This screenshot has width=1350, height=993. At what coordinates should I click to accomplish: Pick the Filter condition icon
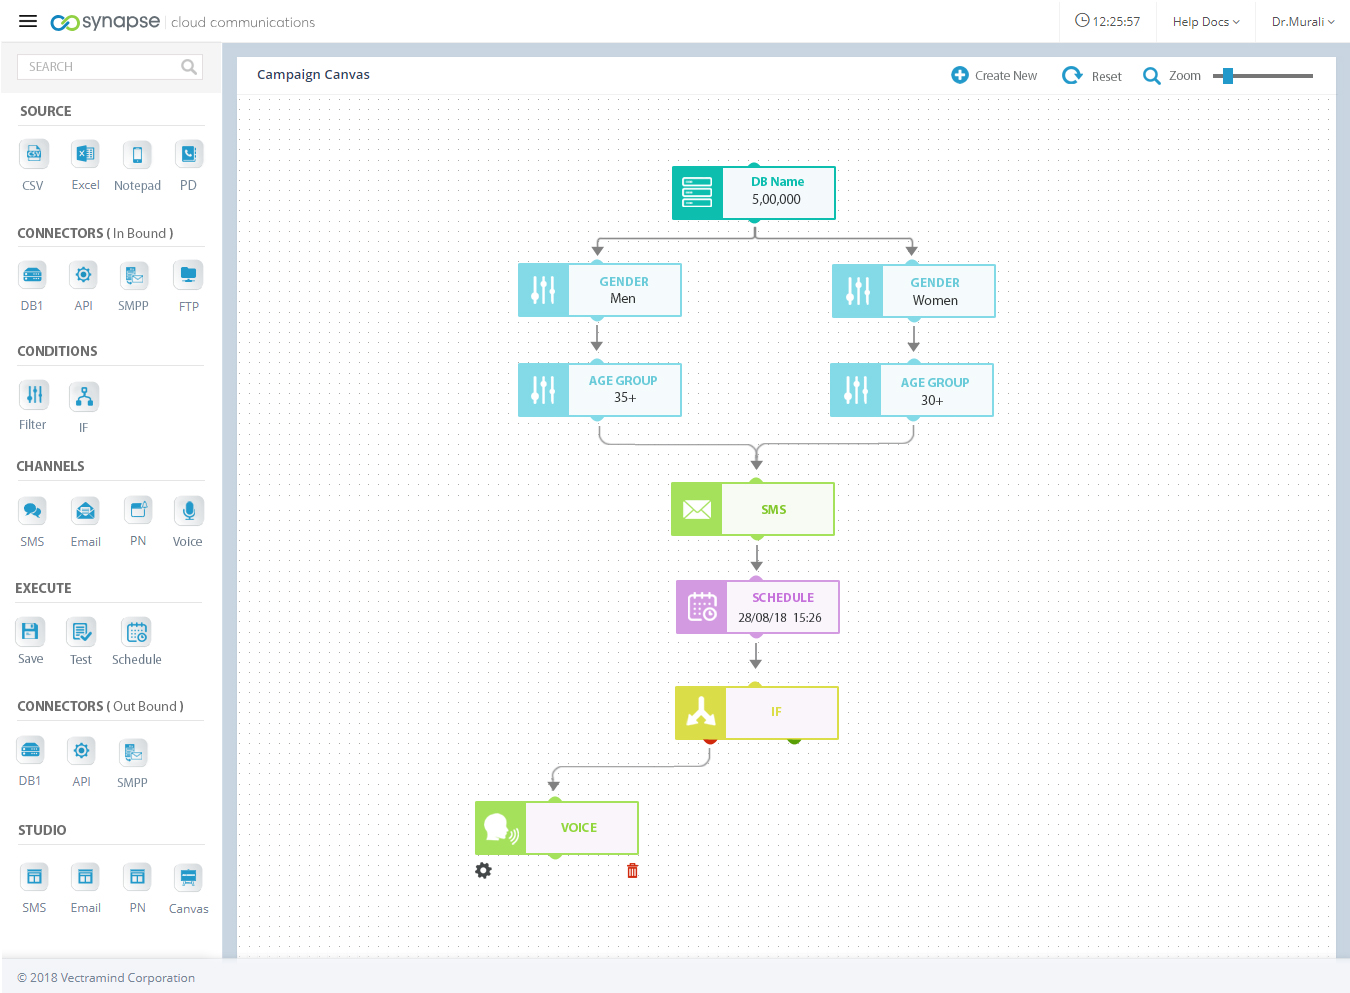[x=34, y=395]
